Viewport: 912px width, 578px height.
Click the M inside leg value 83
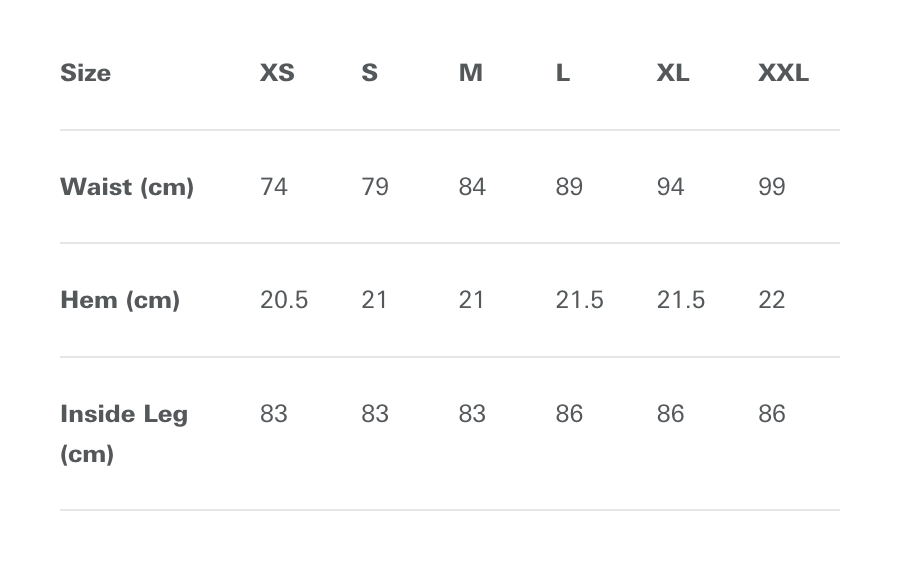pos(472,414)
